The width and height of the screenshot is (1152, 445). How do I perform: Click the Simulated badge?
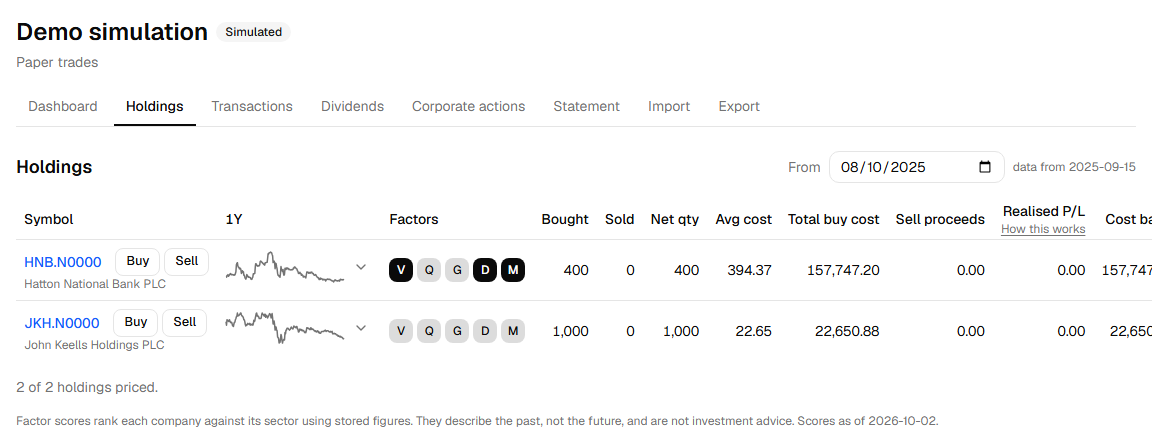click(253, 32)
